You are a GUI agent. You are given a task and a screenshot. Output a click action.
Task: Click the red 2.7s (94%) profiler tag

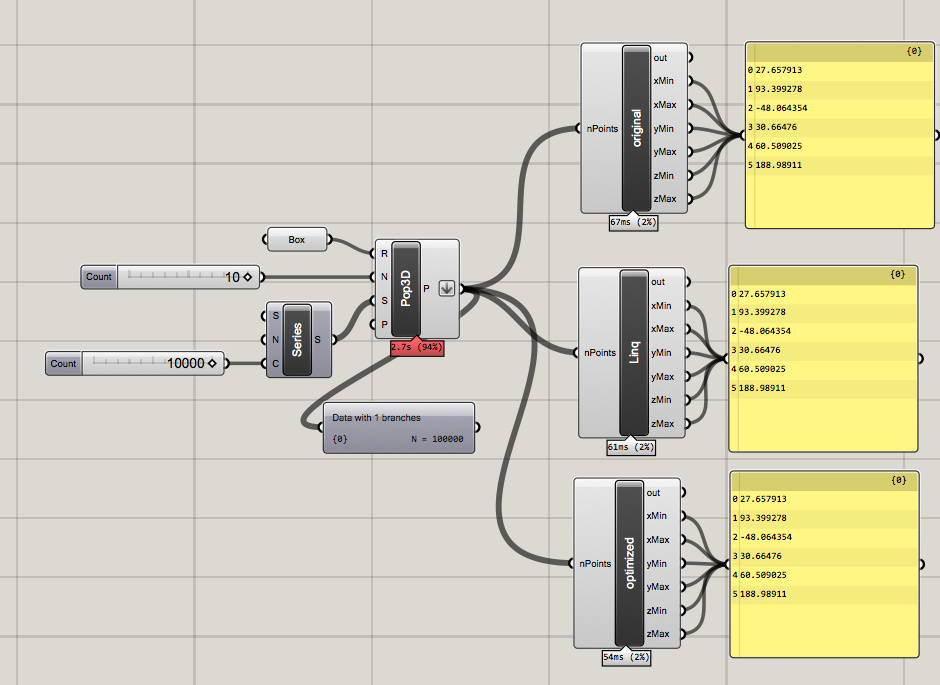click(417, 347)
